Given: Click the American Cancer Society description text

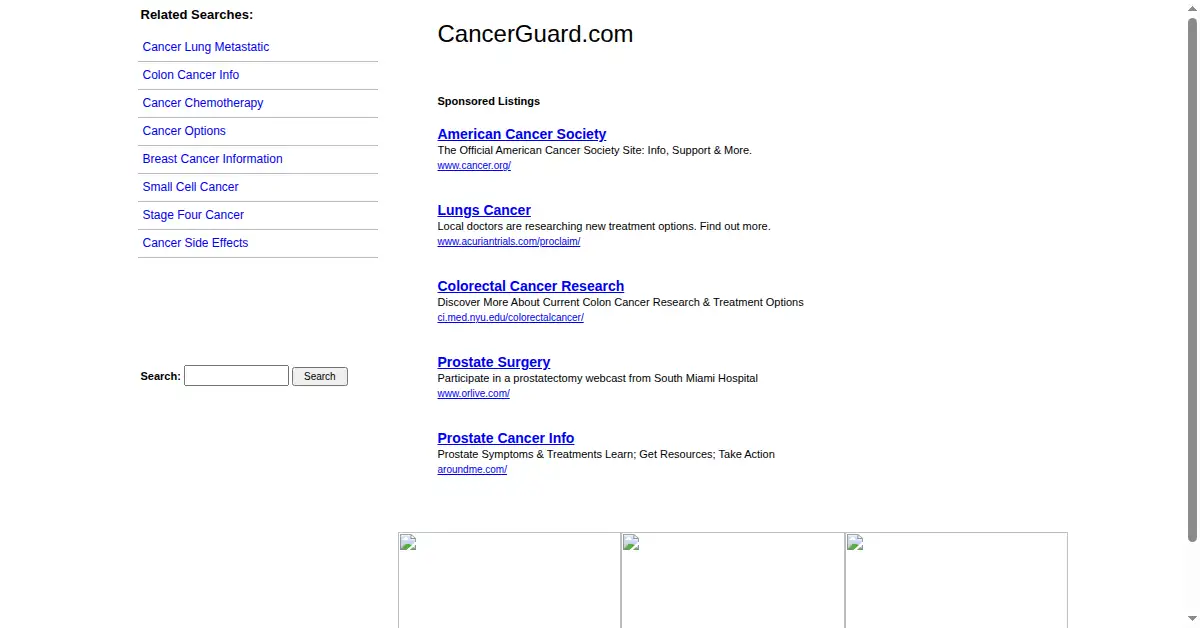Looking at the screenshot, I should coord(594,150).
